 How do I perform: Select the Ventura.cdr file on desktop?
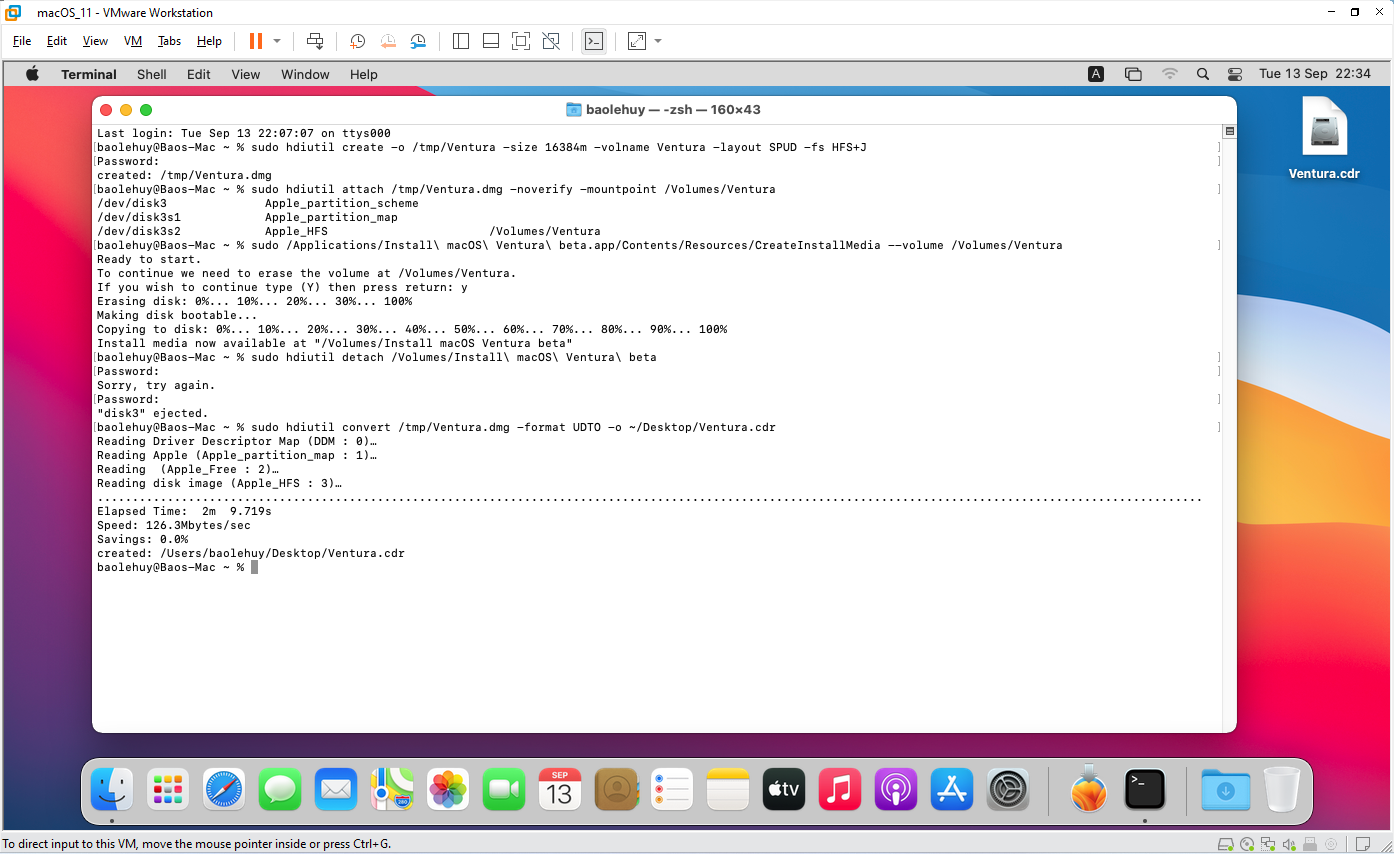pyautogui.click(x=1324, y=138)
